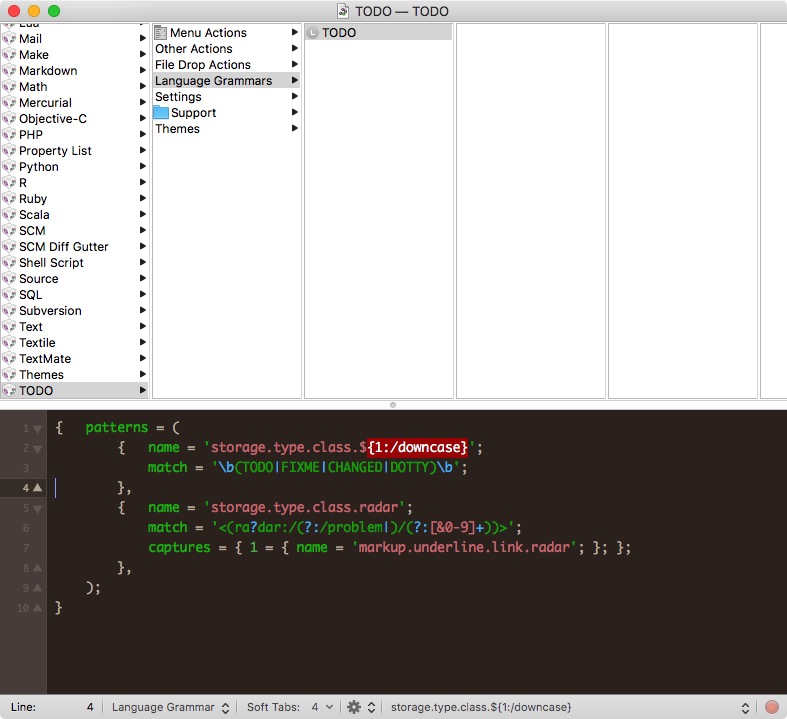Select Themes category in second column
Image resolution: width=787 pixels, height=719 pixels.
click(226, 129)
